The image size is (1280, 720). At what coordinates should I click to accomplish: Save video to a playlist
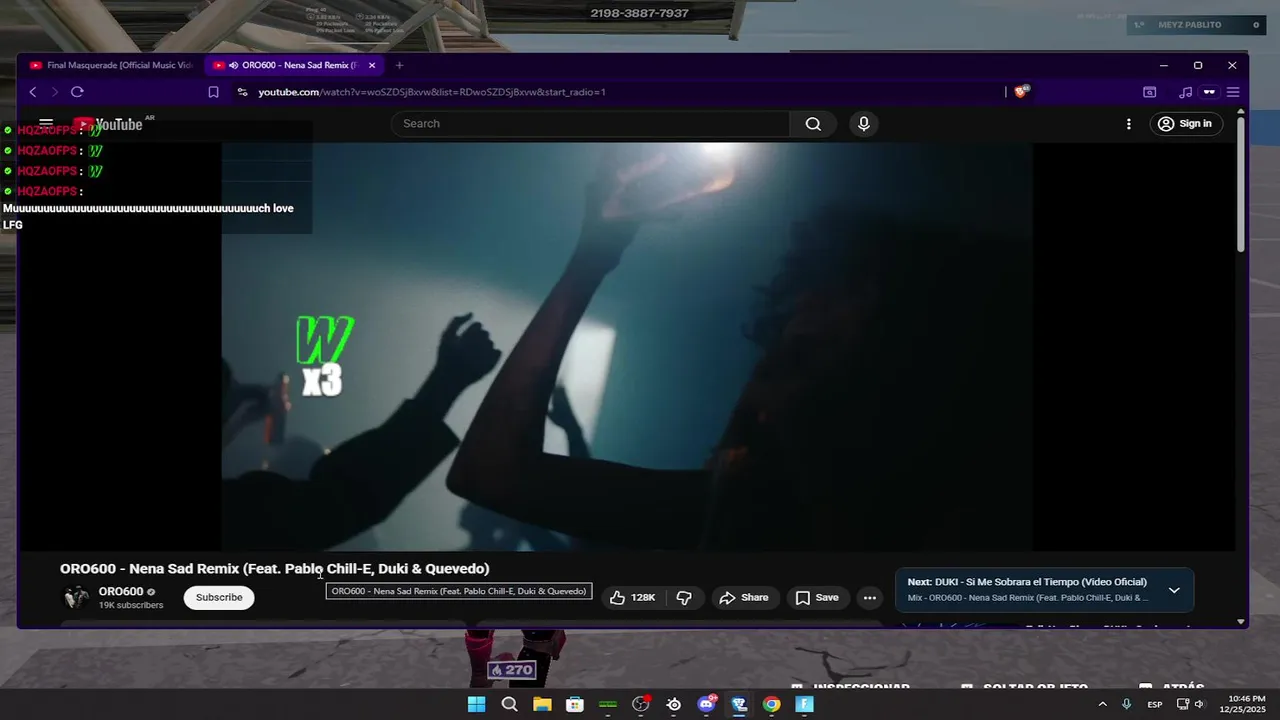click(x=817, y=598)
